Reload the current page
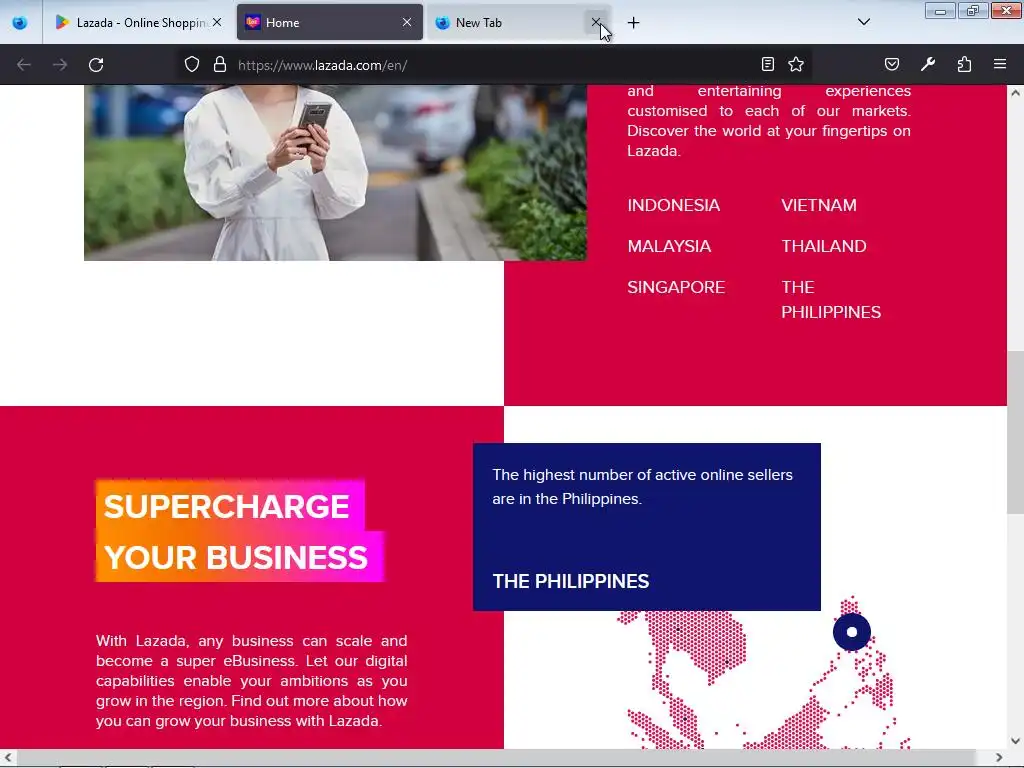1024x768 pixels. tap(96, 65)
